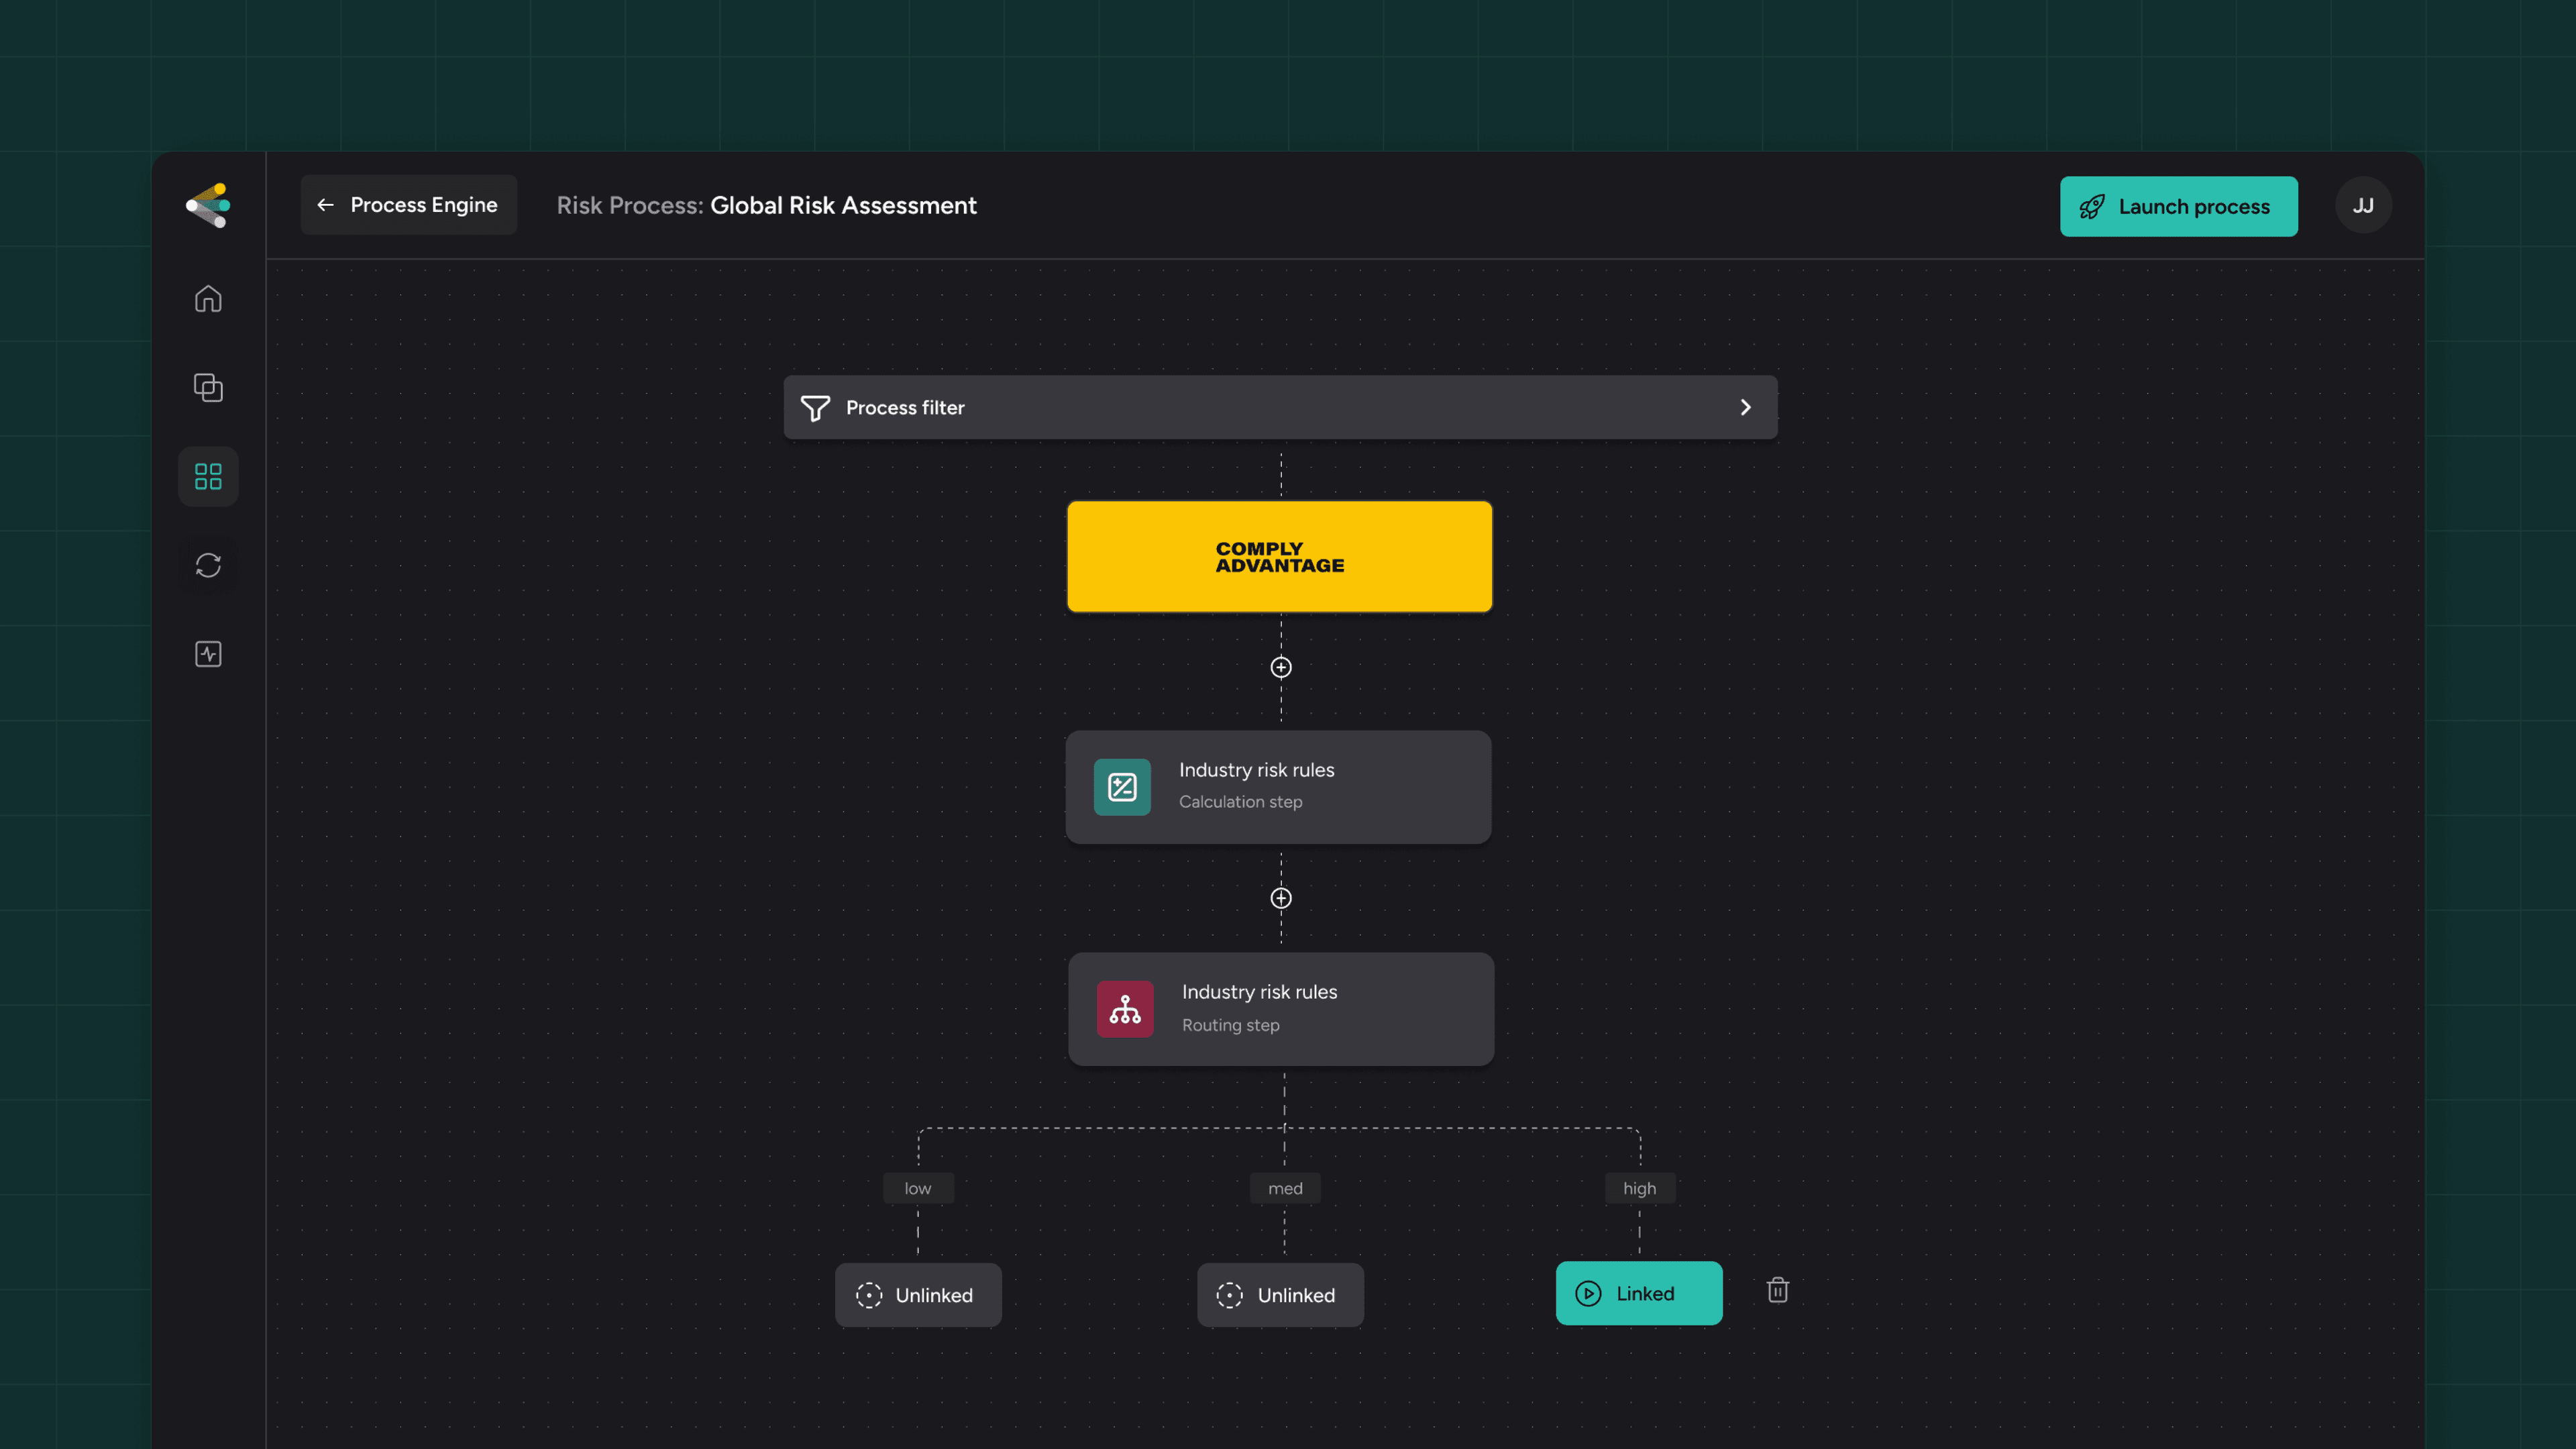Delete the Linked branch with trash icon
Image resolution: width=2576 pixels, height=1449 pixels.
coord(1778,1290)
